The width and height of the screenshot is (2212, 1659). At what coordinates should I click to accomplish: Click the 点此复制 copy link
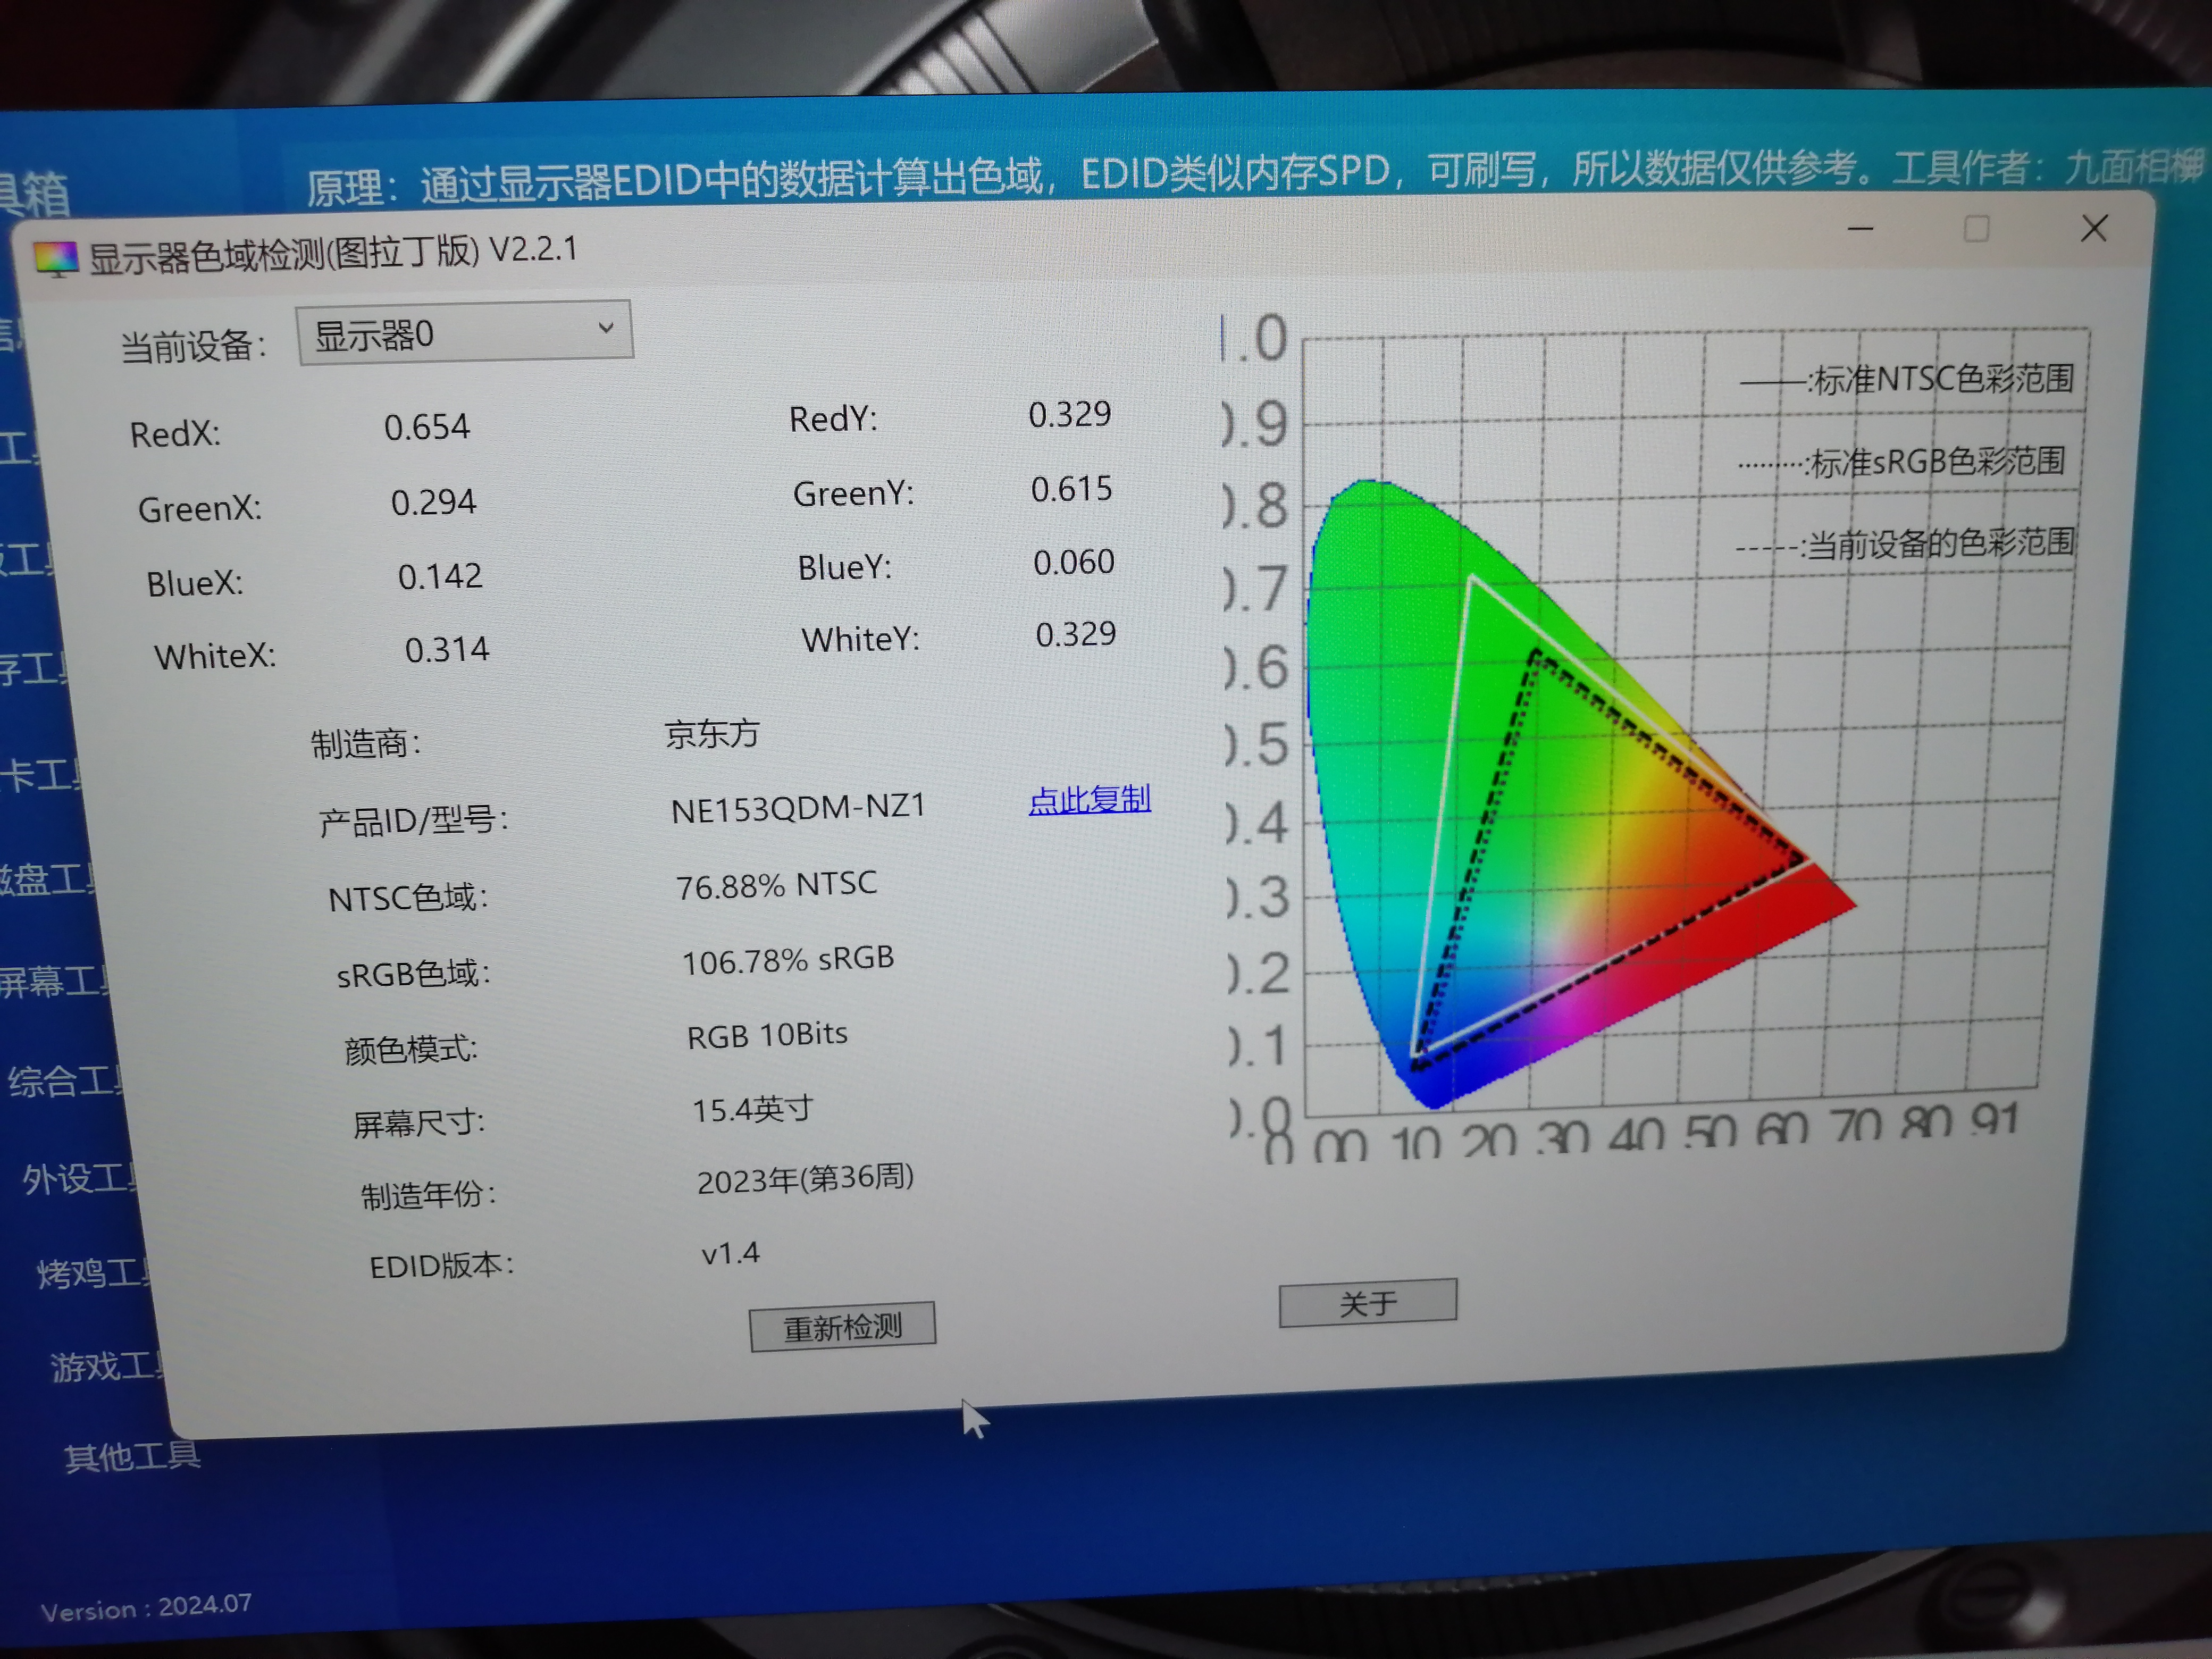point(1089,799)
